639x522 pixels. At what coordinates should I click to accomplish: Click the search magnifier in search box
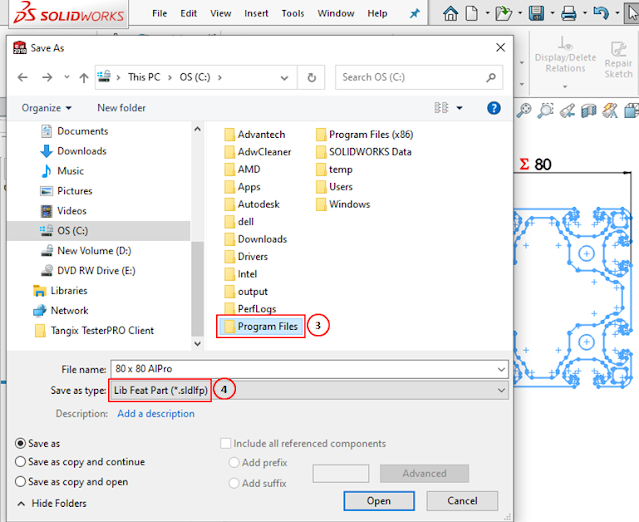(x=491, y=77)
